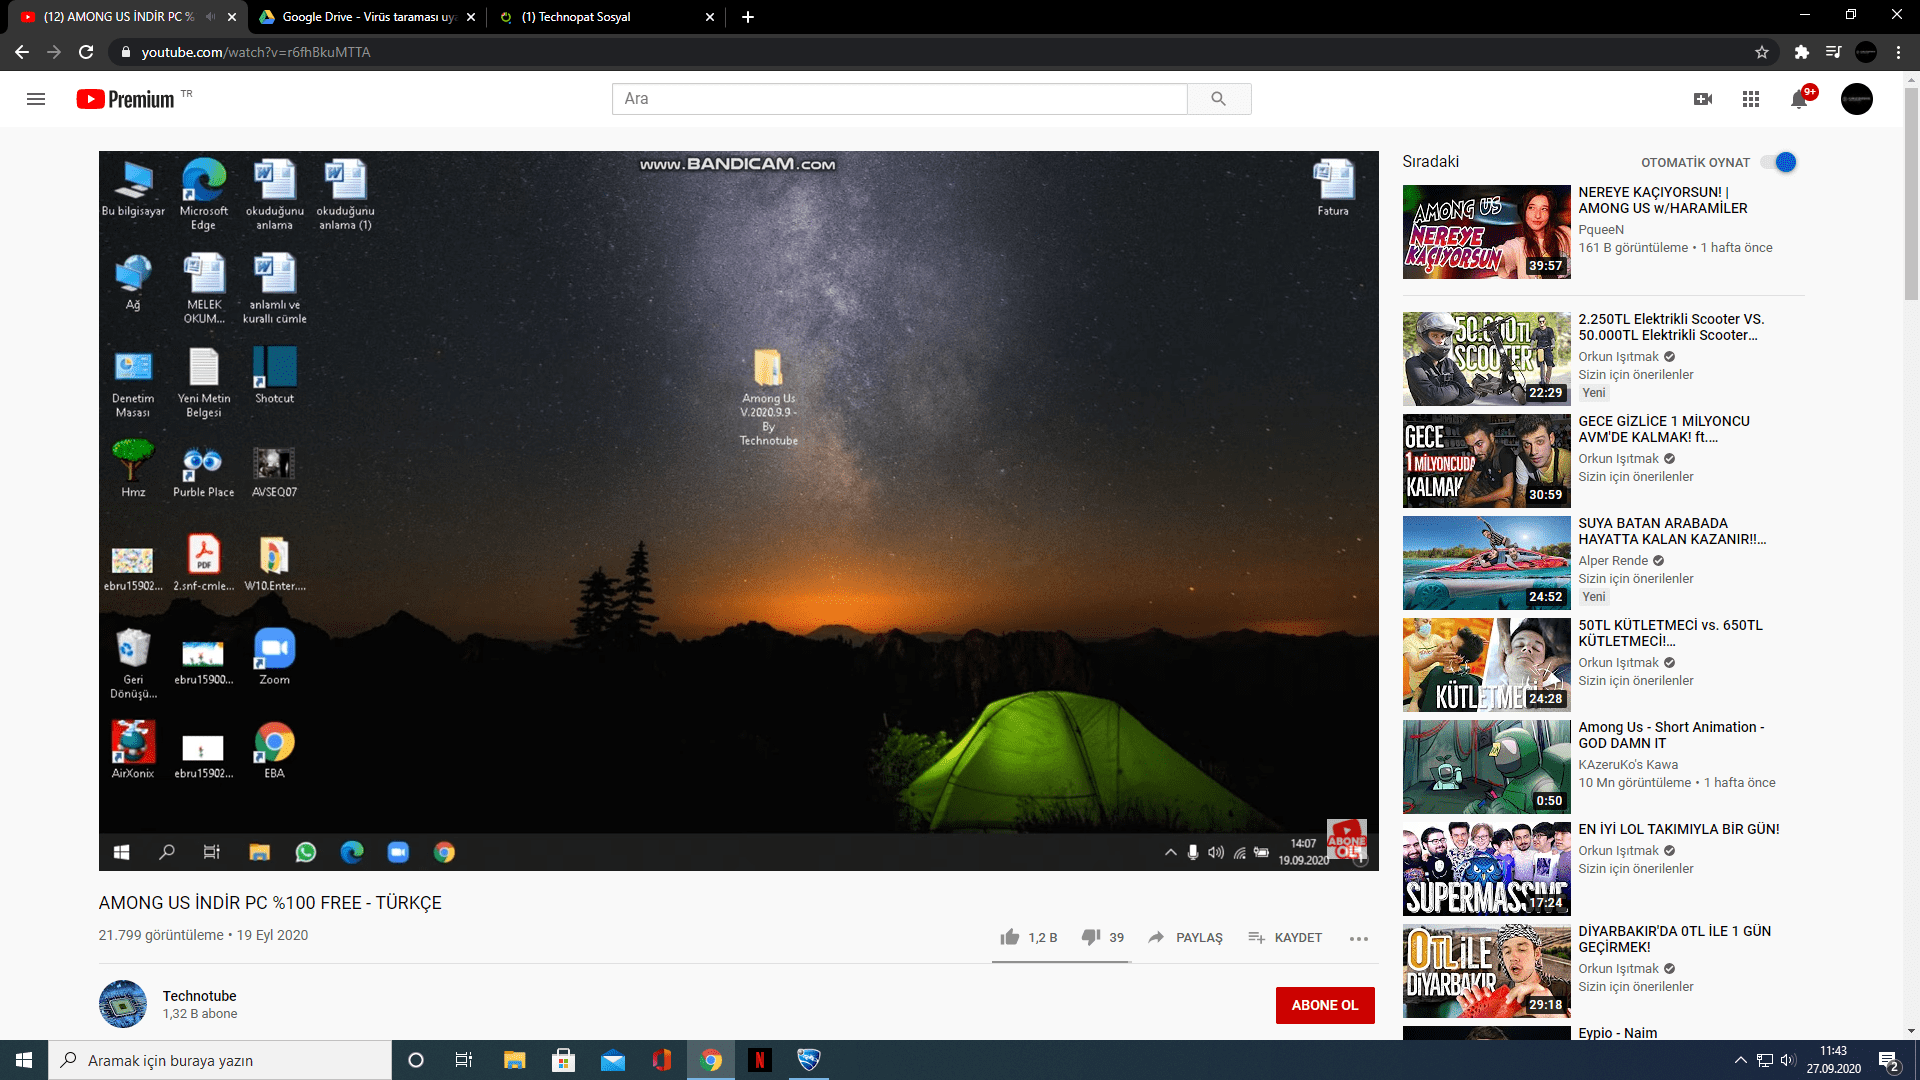Bookmark page with star icon
The image size is (1920, 1080).
tap(1762, 52)
